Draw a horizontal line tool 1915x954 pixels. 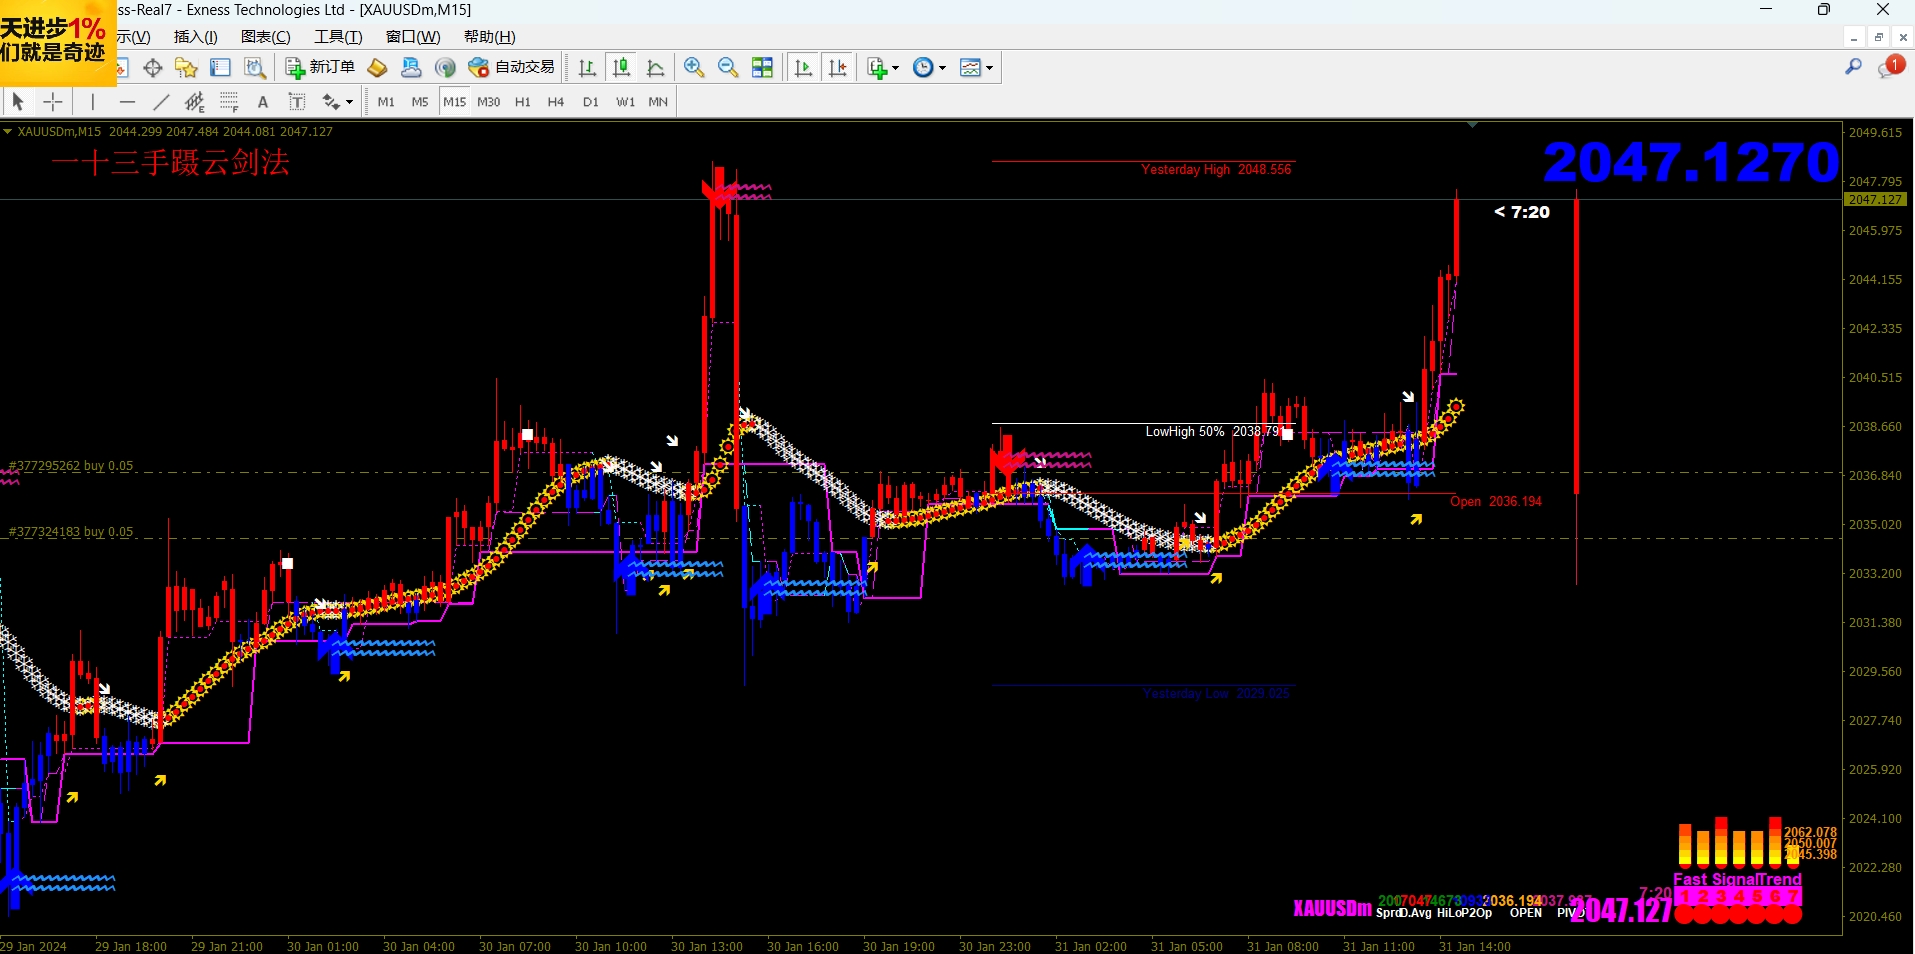(127, 101)
